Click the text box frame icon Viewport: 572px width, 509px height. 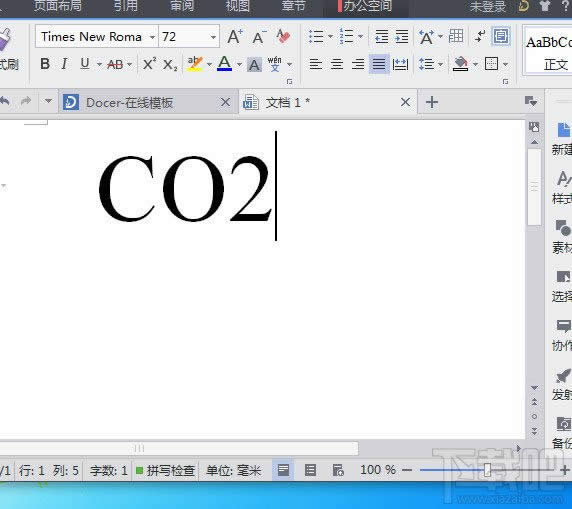[x=501, y=36]
